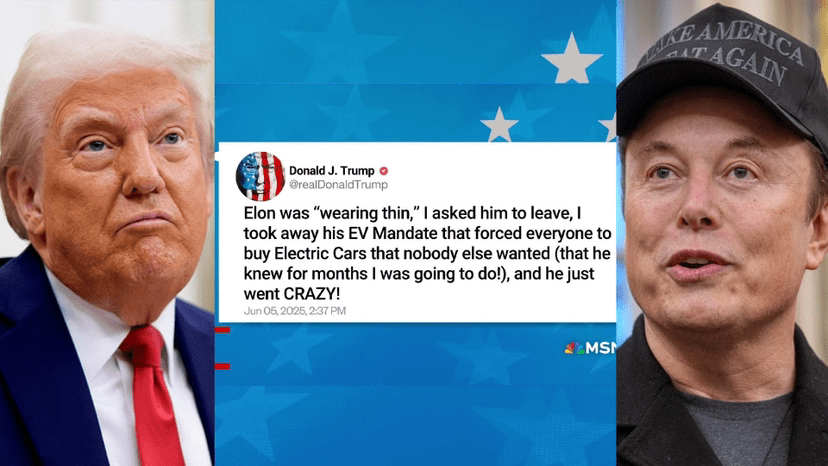
Task: Open the right photo of man in black cap
Action: pyautogui.click(x=722, y=233)
